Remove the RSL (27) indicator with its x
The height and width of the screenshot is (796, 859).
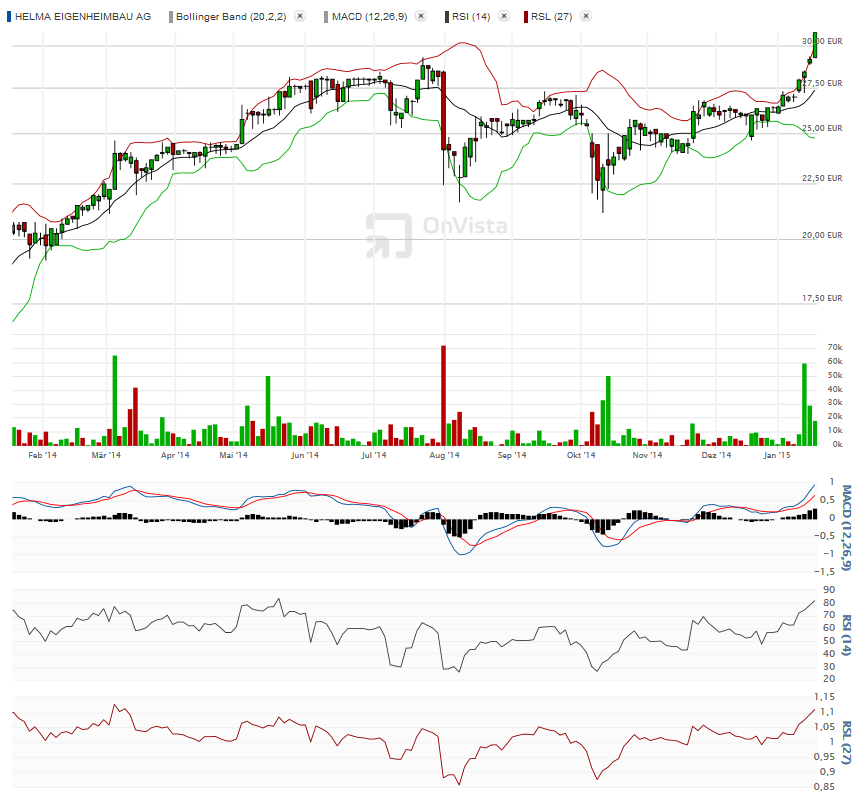(x=586, y=16)
